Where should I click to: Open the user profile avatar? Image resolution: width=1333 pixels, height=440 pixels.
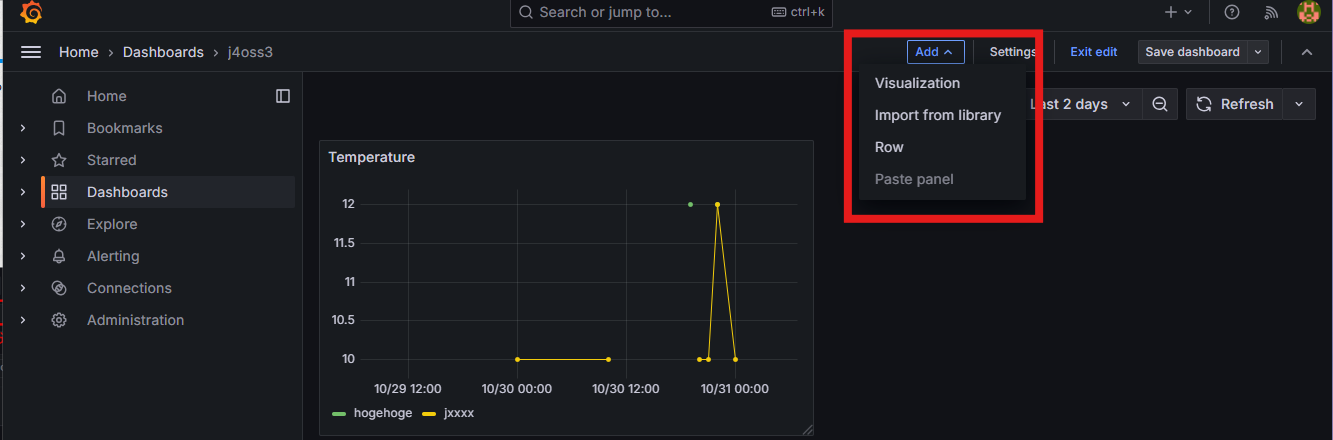tap(1308, 12)
